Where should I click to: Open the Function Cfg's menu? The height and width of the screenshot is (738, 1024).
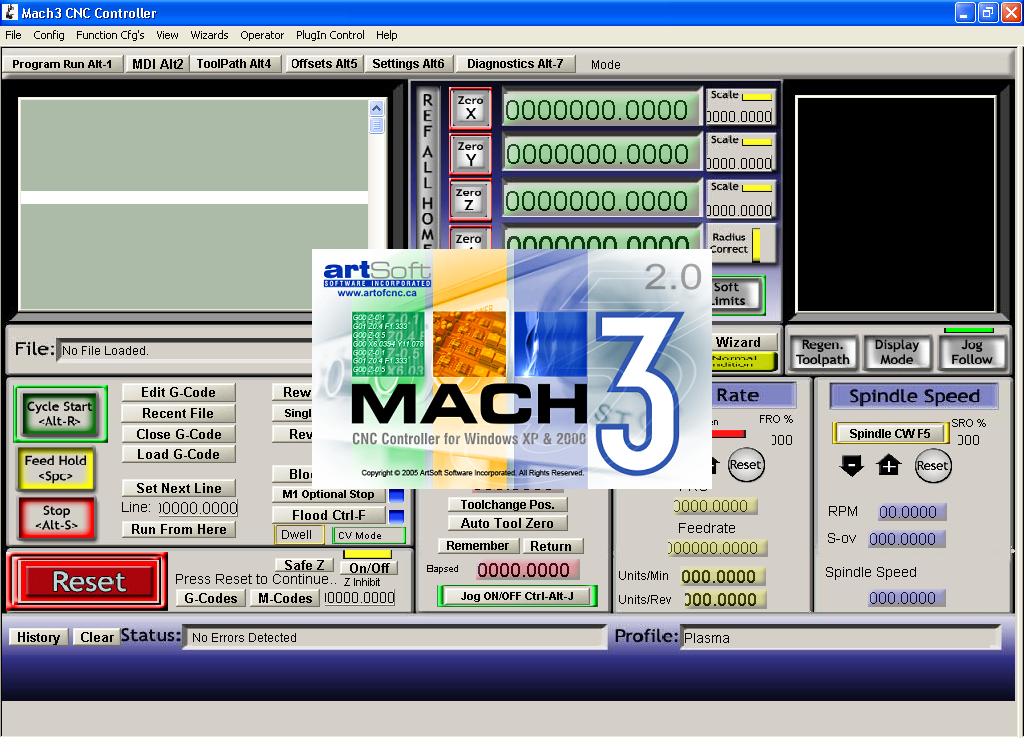(110, 35)
